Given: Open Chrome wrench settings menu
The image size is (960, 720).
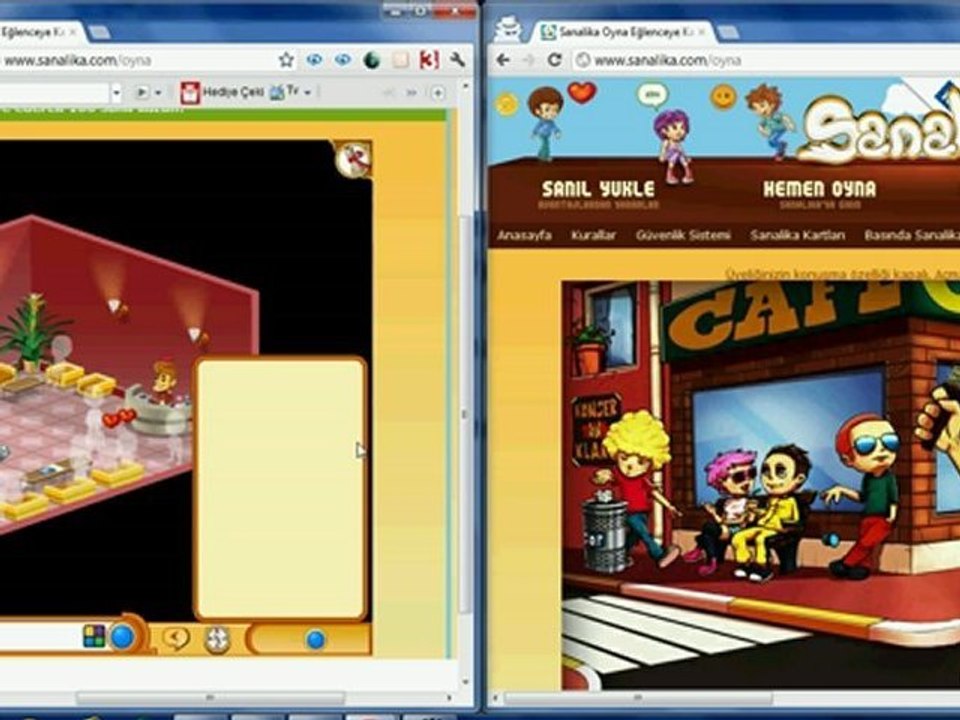Looking at the screenshot, I should point(457,60).
